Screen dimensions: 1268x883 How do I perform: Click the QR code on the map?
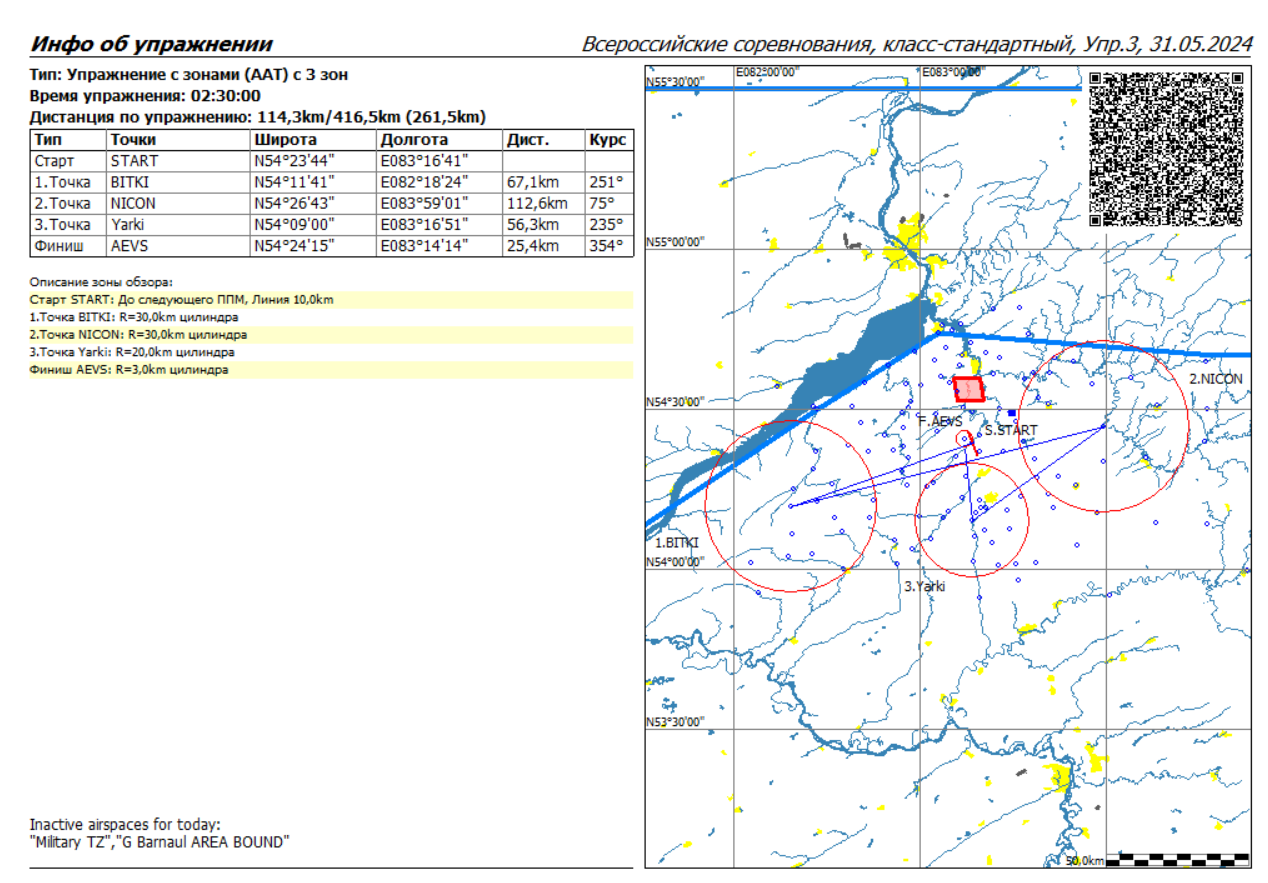(1165, 149)
